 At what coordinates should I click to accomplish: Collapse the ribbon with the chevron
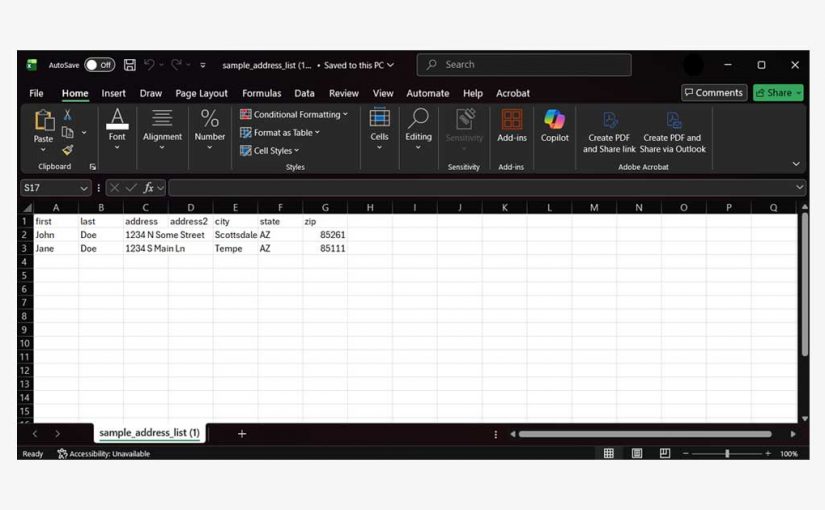click(x=796, y=164)
